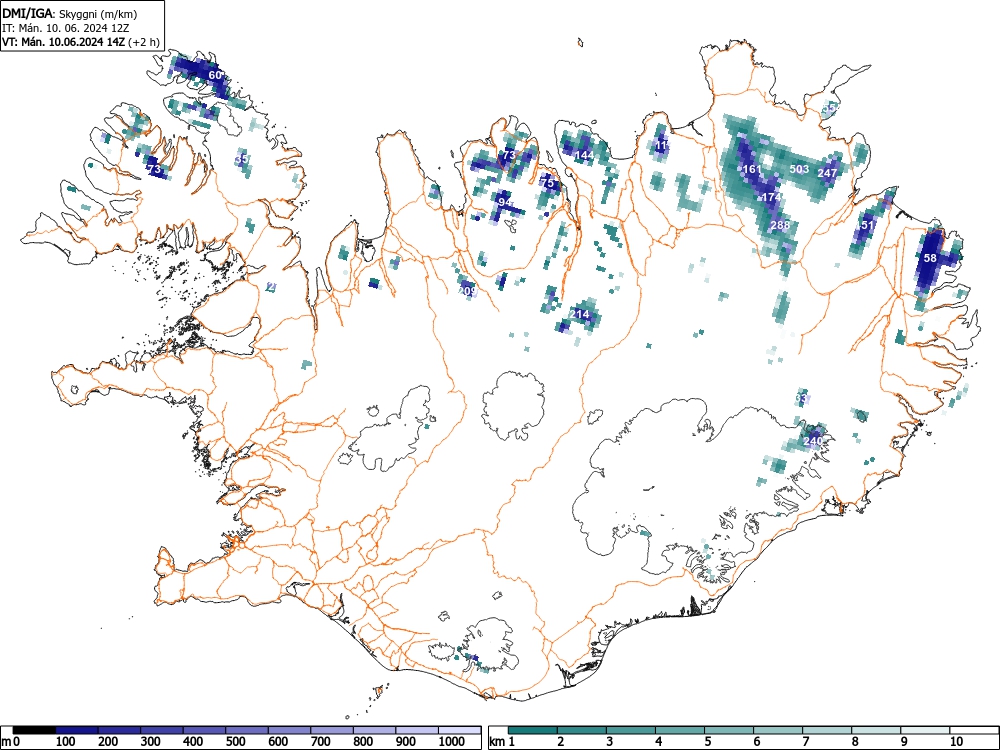The image size is (1000, 750).
Task: Click the visibility value 174 on the map
Action: tap(772, 197)
